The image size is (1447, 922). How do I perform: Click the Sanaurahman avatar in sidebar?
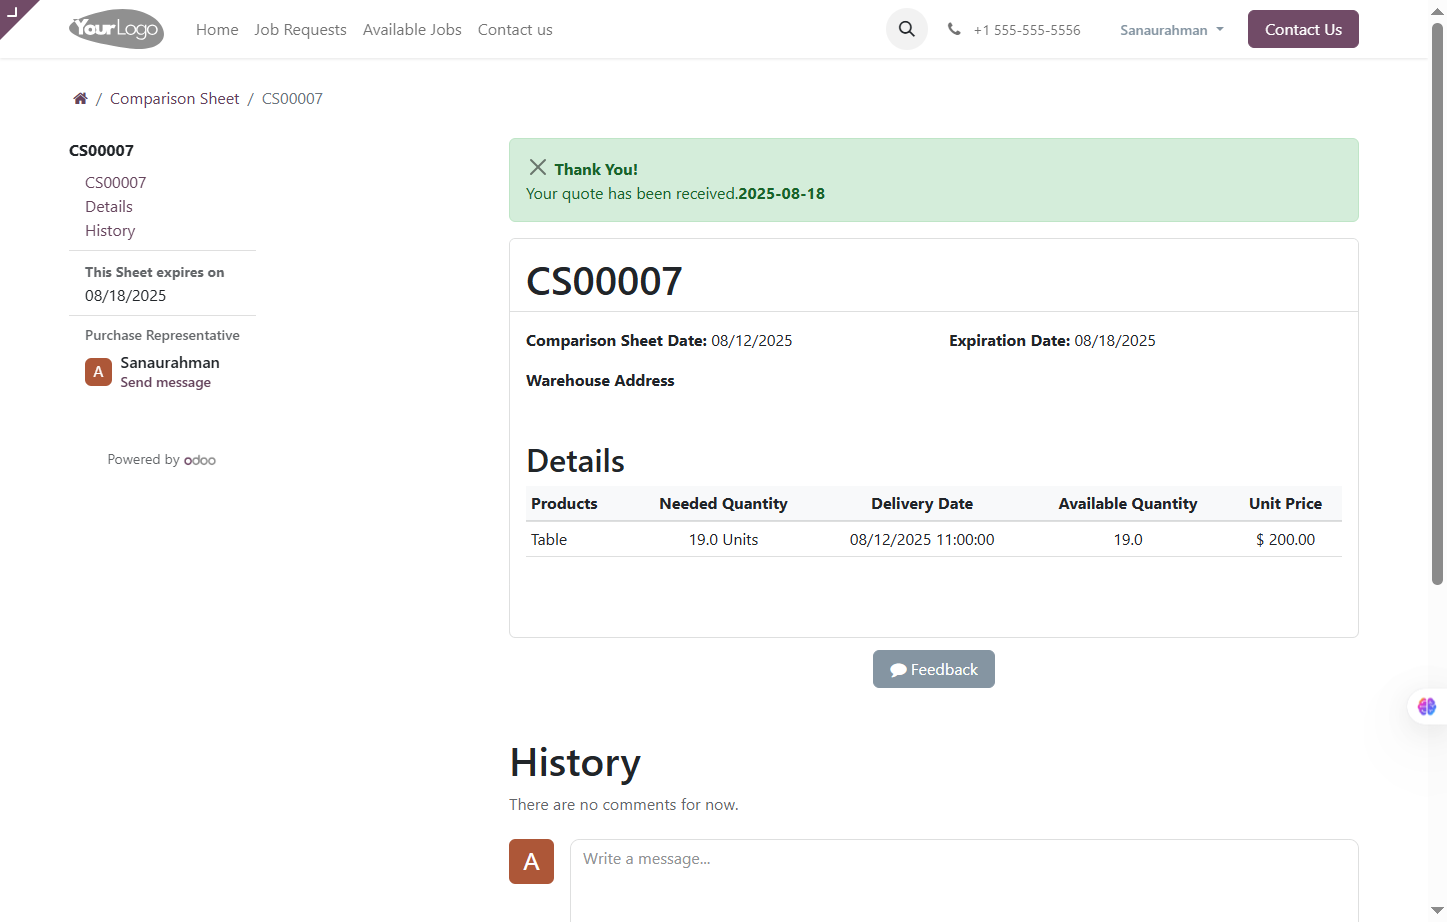click(98, 372)
